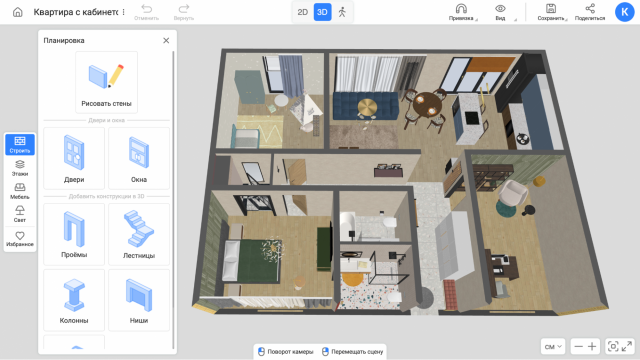Open project options three-dot menu
Image resolution: width=640 pixels, height=360 pixels.
click(124, 12)
